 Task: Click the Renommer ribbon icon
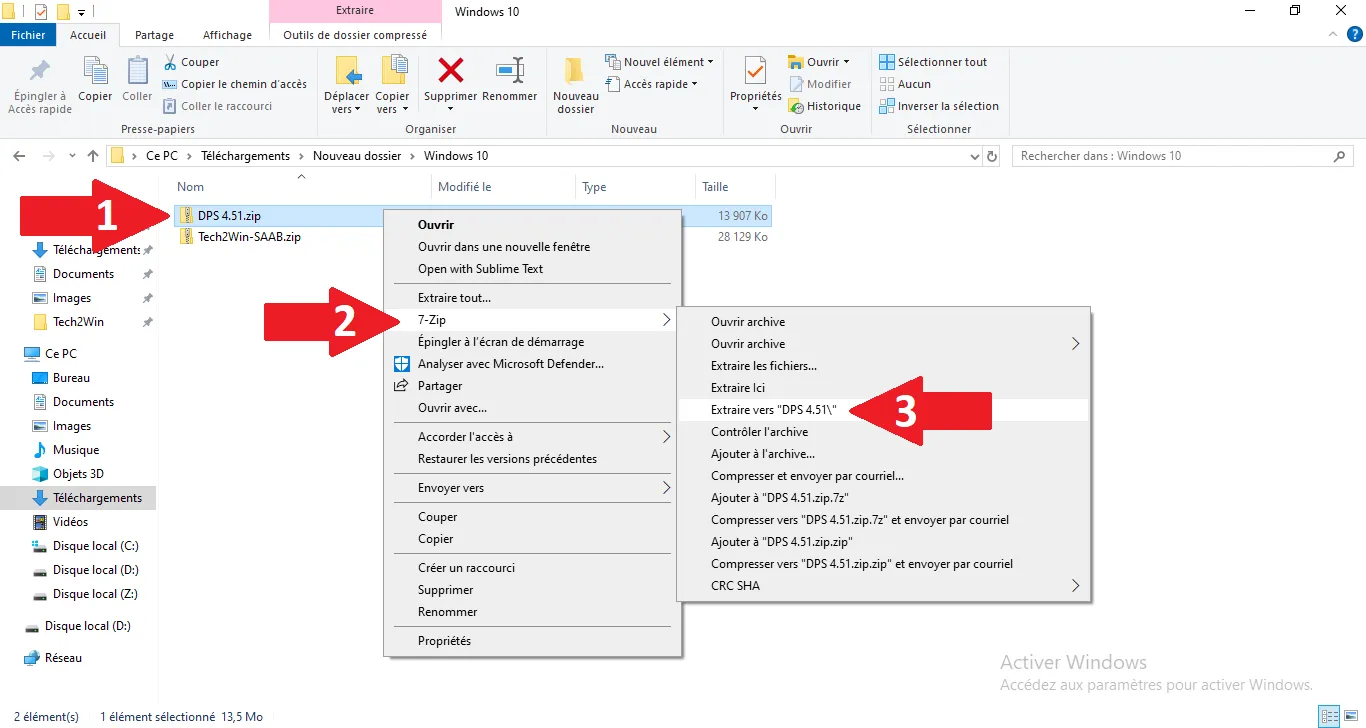pyautogui.click(x=510, y=71)
